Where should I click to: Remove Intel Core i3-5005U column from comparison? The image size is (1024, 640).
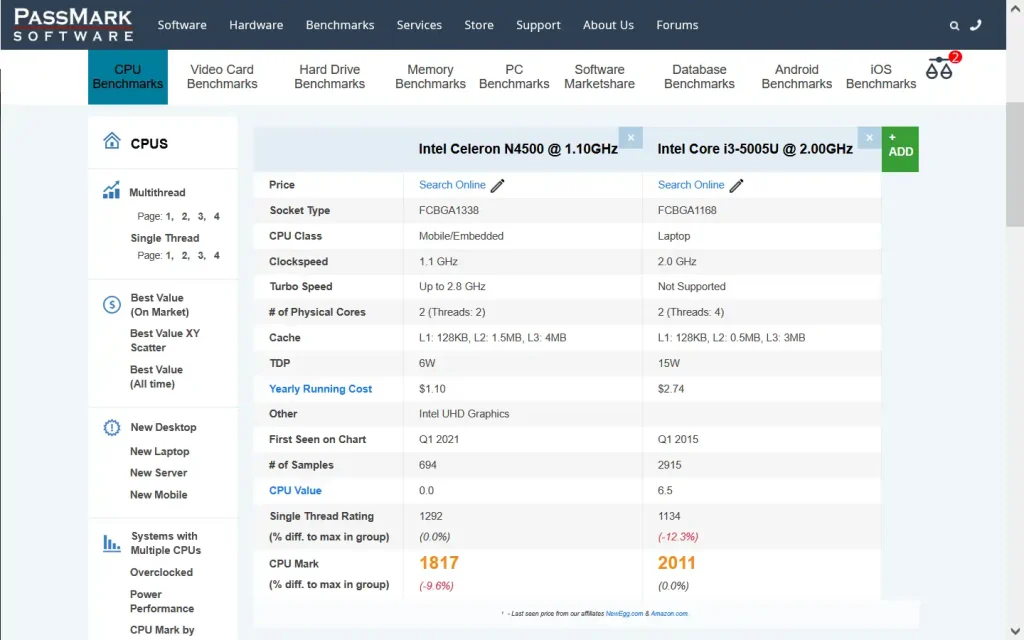(869, 138)
